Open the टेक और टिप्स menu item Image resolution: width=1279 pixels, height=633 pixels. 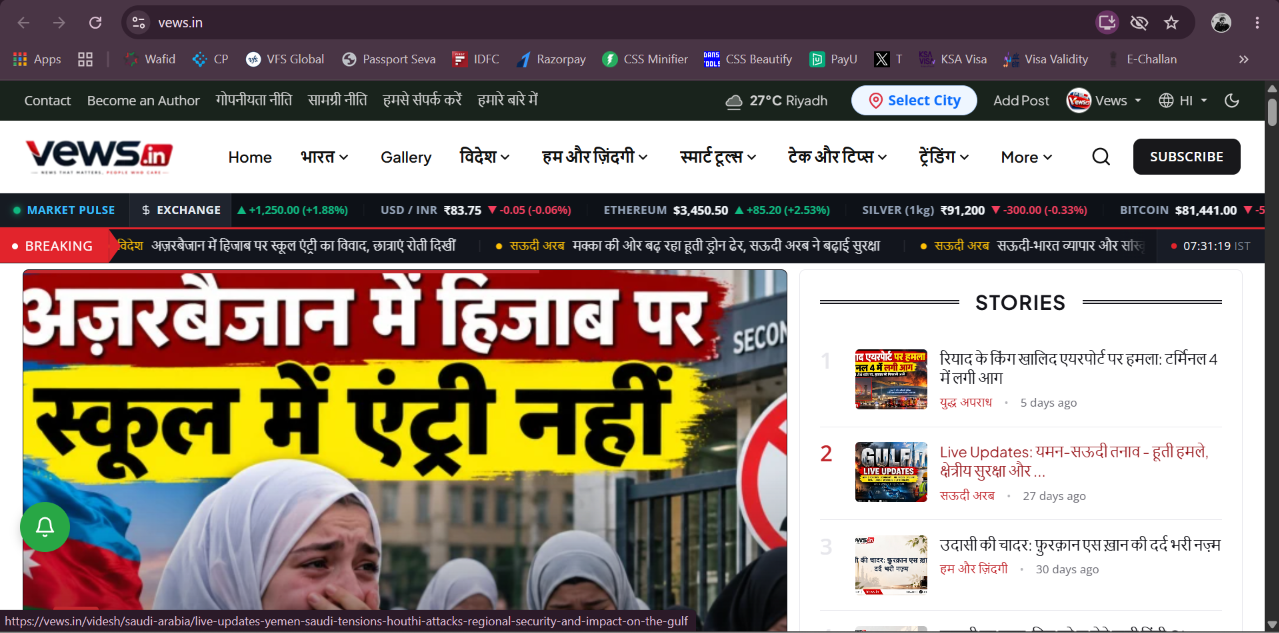click(838, 157)
